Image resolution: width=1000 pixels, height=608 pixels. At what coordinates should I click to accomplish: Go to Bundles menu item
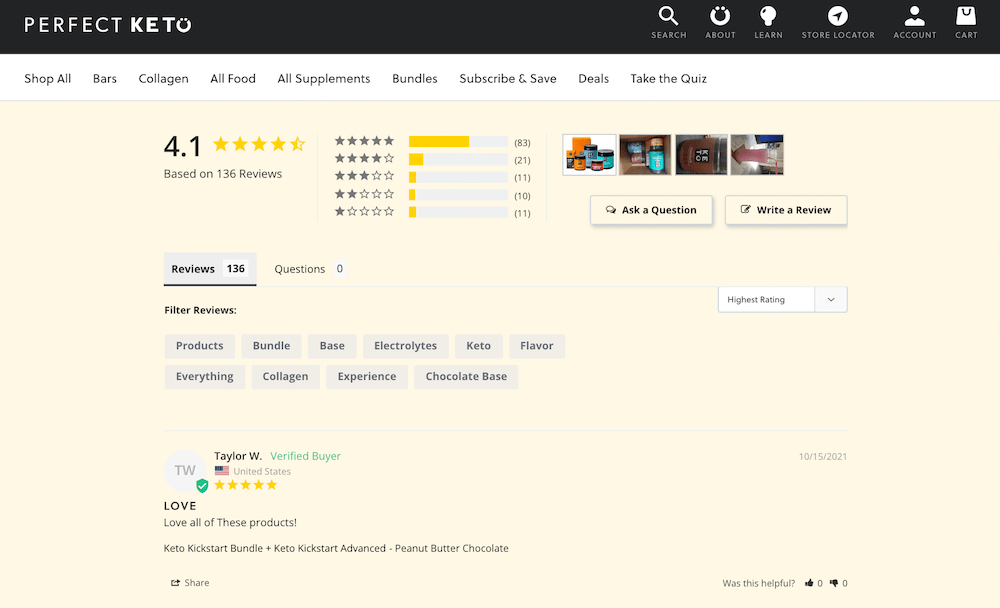(415, 78)
